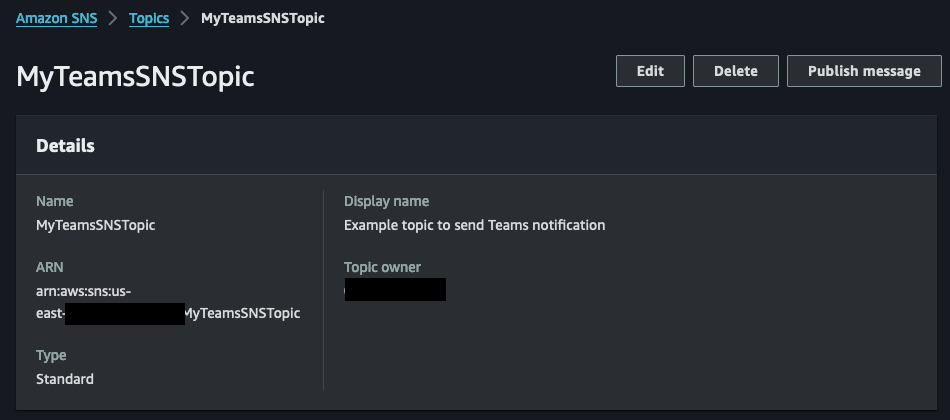Click the Topic owner label

click(x=382, y=267)
